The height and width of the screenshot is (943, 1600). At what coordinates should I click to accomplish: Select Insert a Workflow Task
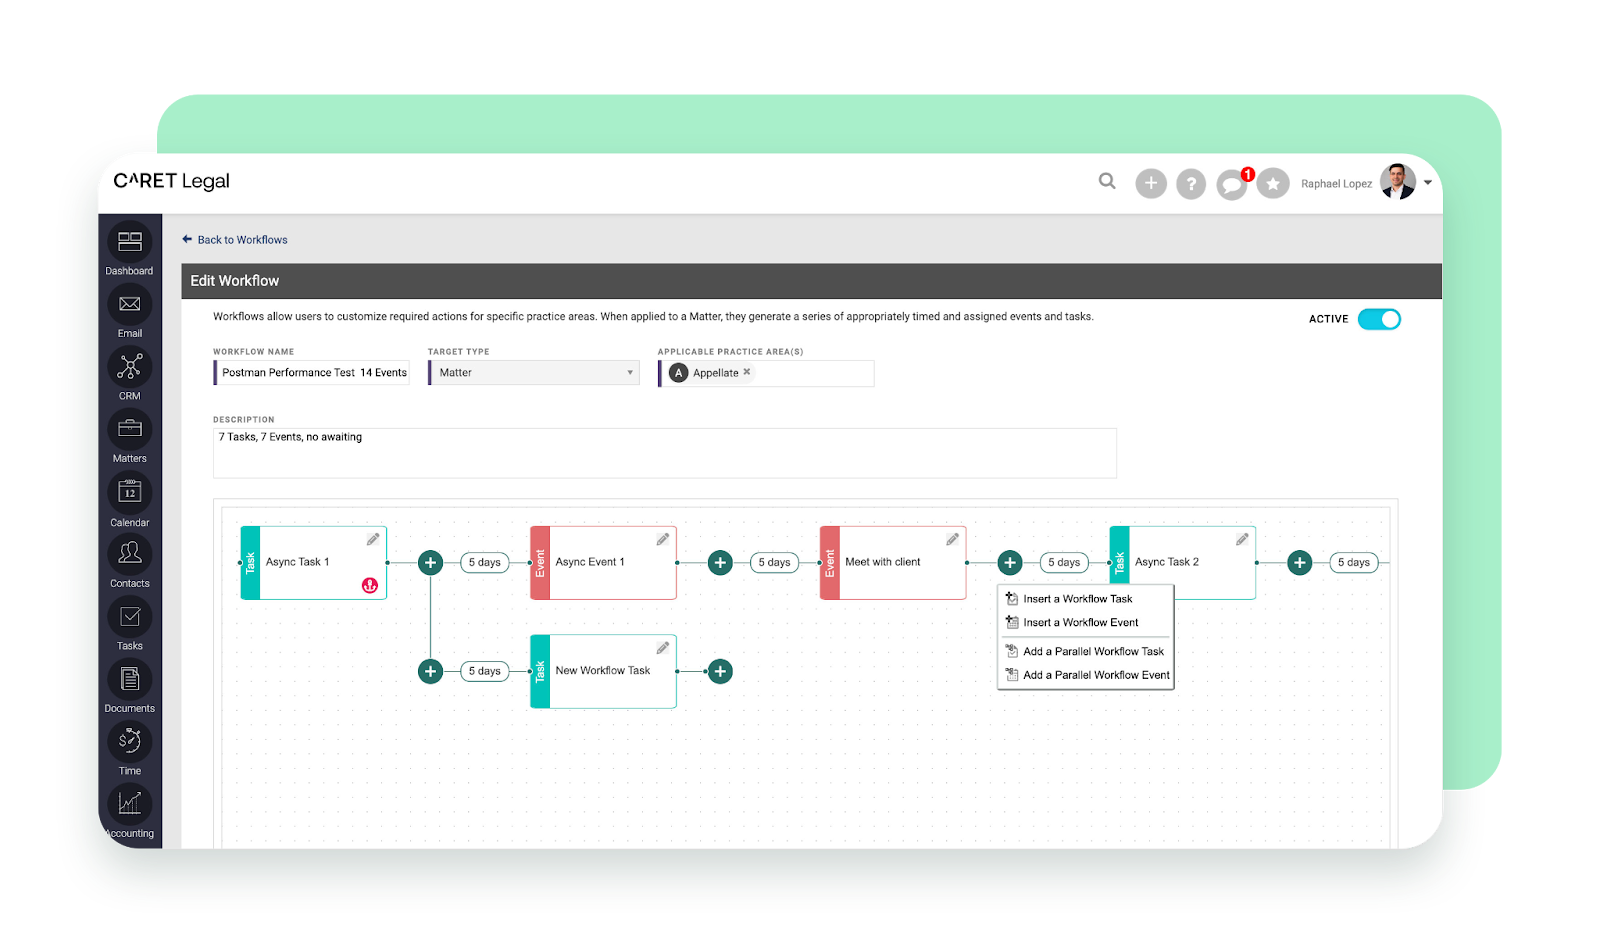tap(1078, 599)
